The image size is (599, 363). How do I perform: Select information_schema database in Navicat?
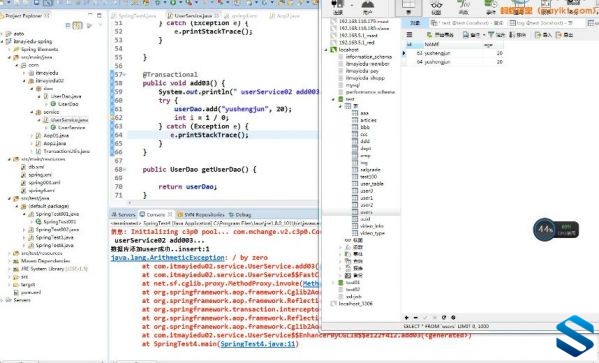point(369,57)
